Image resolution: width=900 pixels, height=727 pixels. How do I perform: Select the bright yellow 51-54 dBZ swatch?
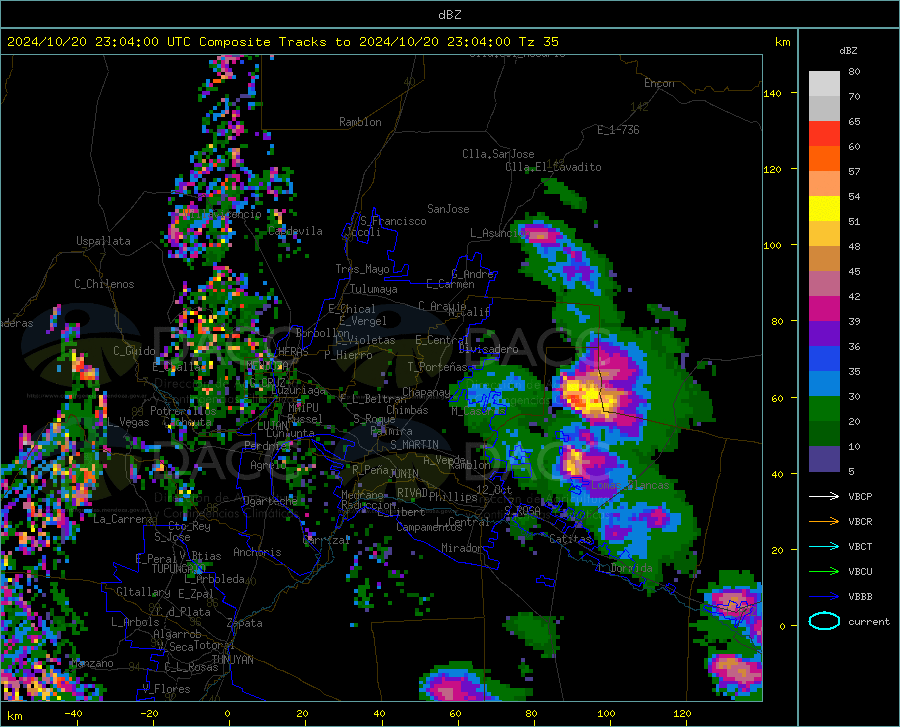tap(824, 209)
